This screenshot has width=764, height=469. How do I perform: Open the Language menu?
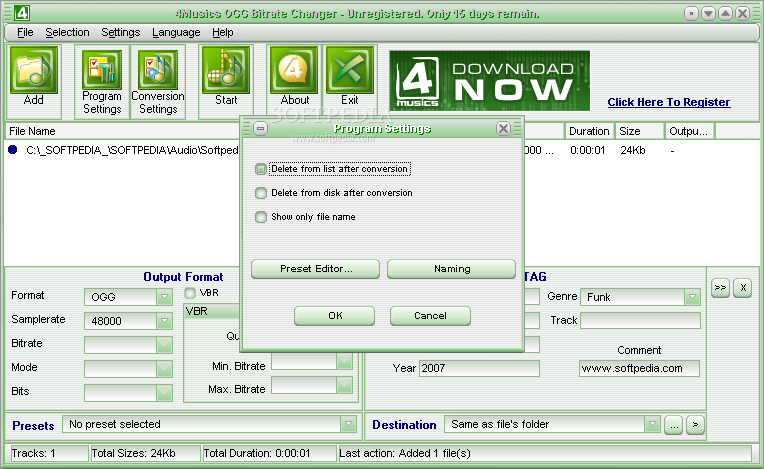click(x=176, y=32)
